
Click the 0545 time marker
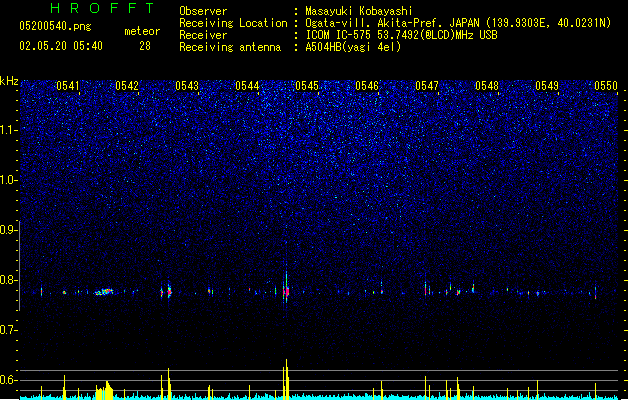pyautogui.click(x=307, y=86)
